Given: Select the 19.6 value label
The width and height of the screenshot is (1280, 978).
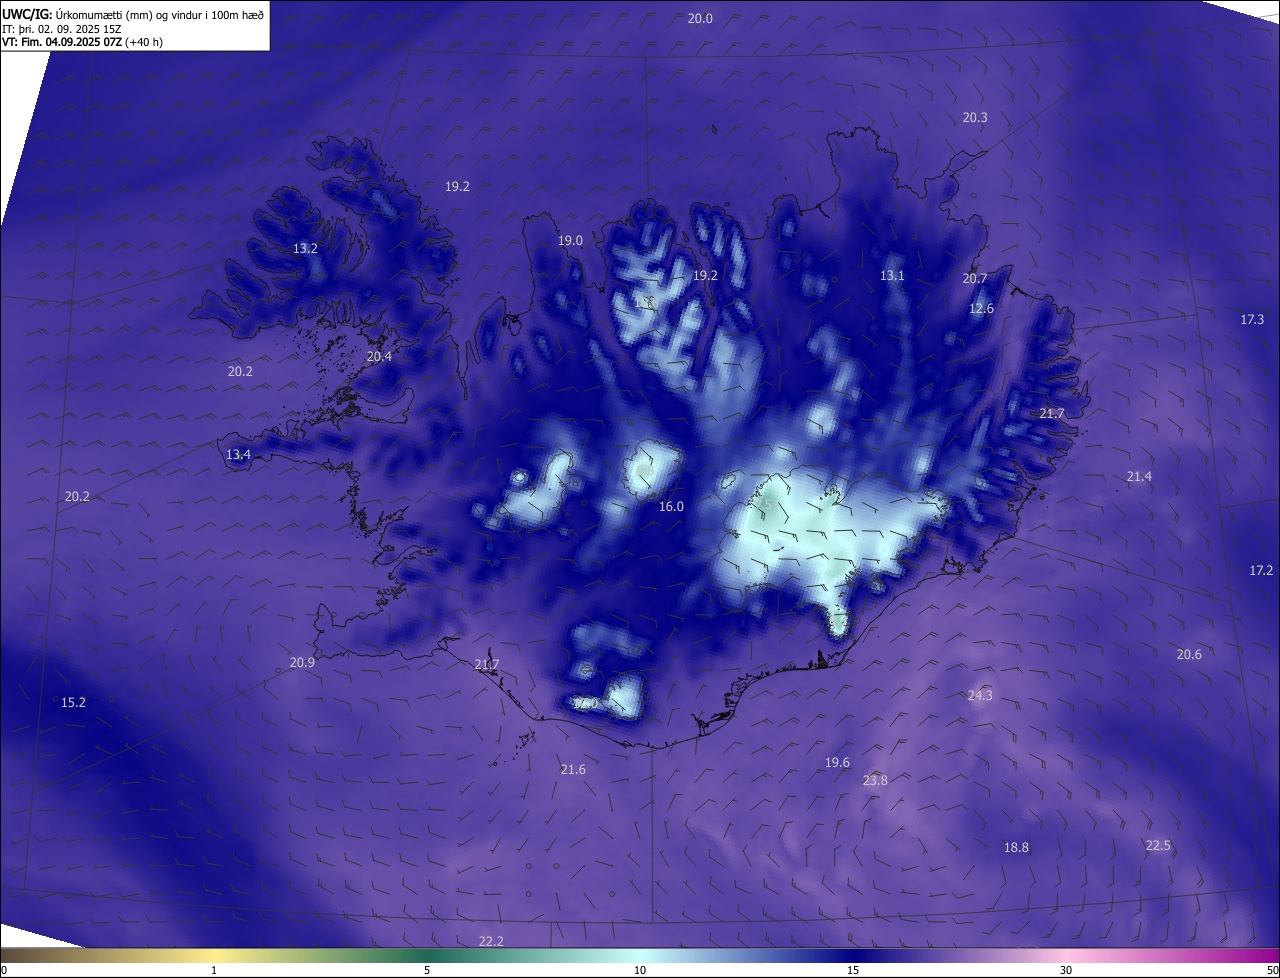Looking at the screenshot, I should (x=837, y=763).
